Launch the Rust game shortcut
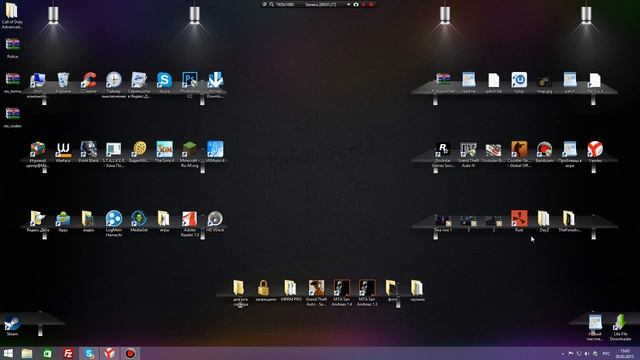Viewport: 640px width, 360px height. coord(519,219)
